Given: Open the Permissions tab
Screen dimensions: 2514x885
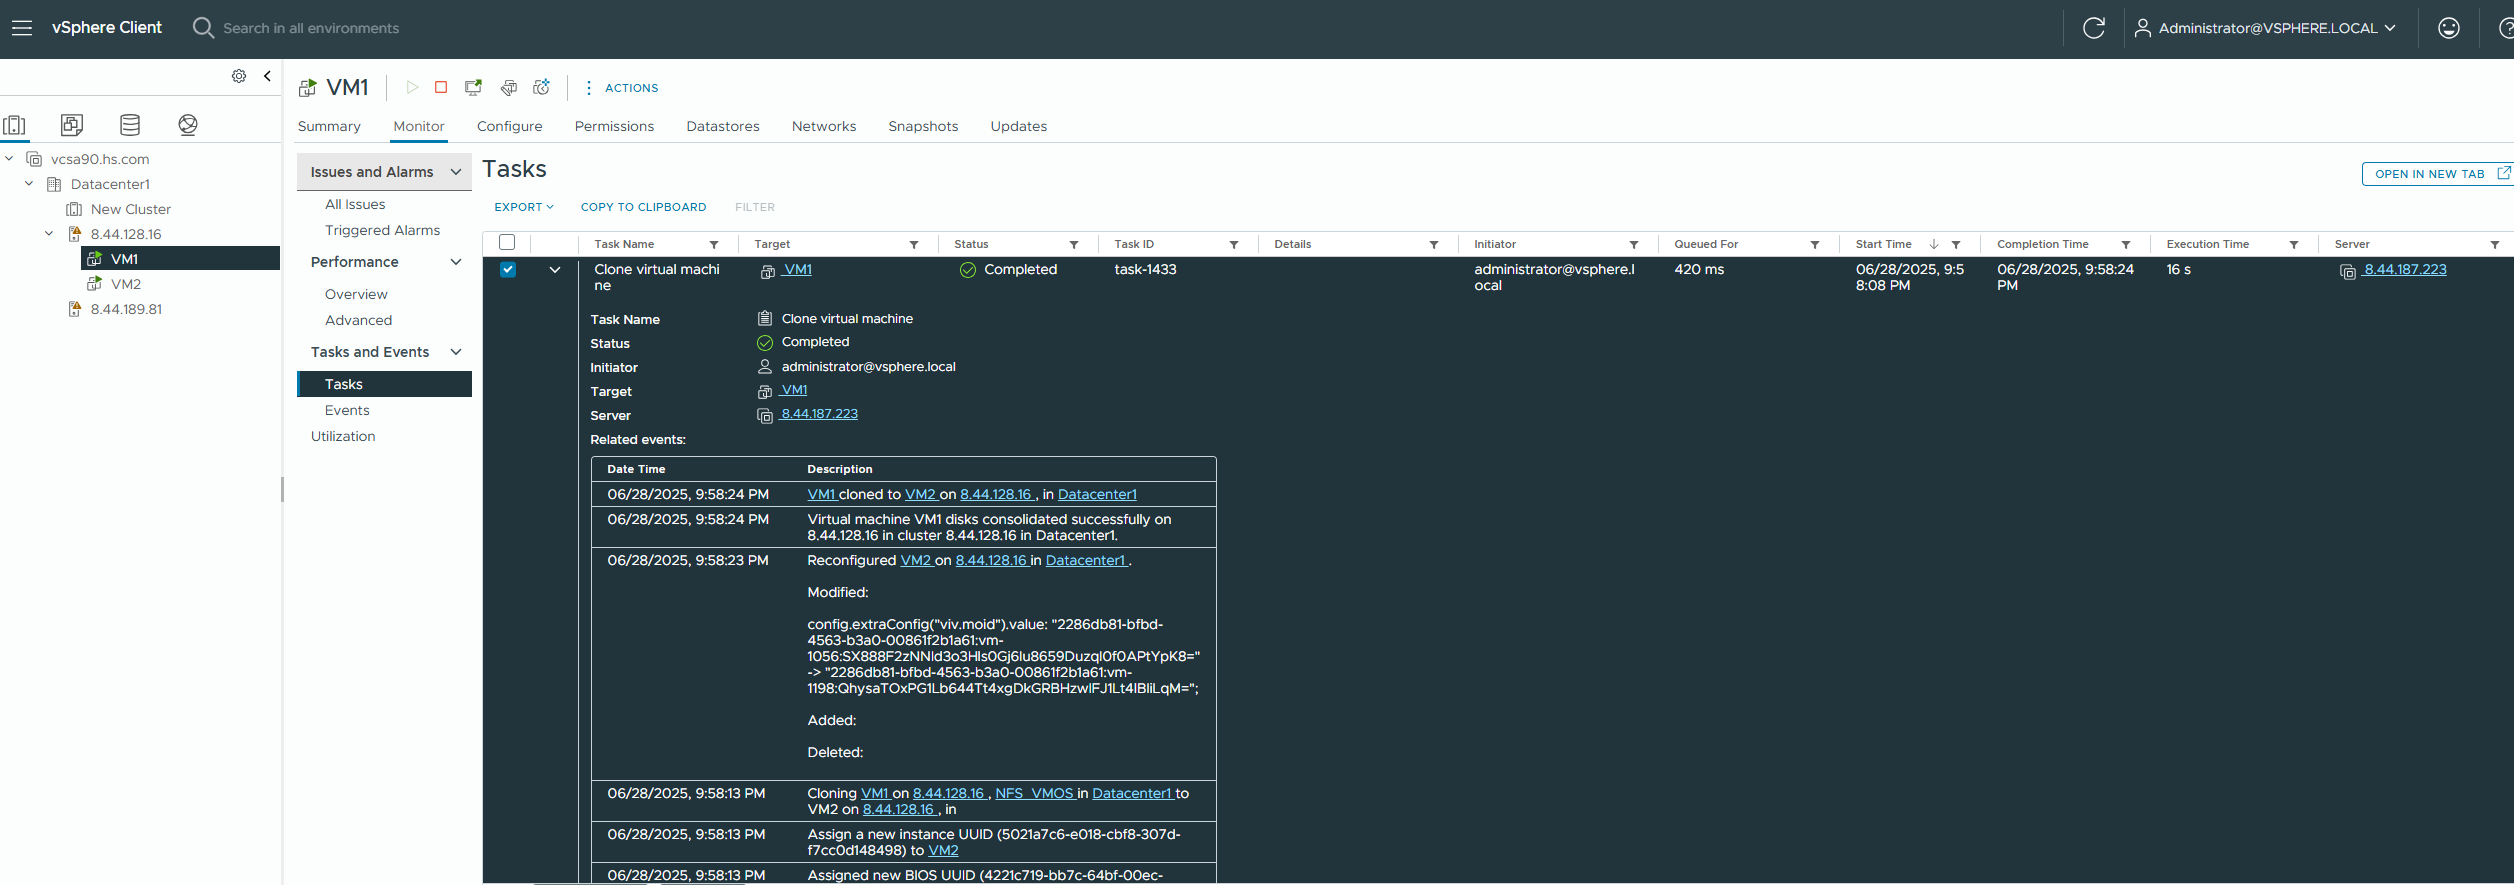Looking at the screenshot, I should [614, 126].
